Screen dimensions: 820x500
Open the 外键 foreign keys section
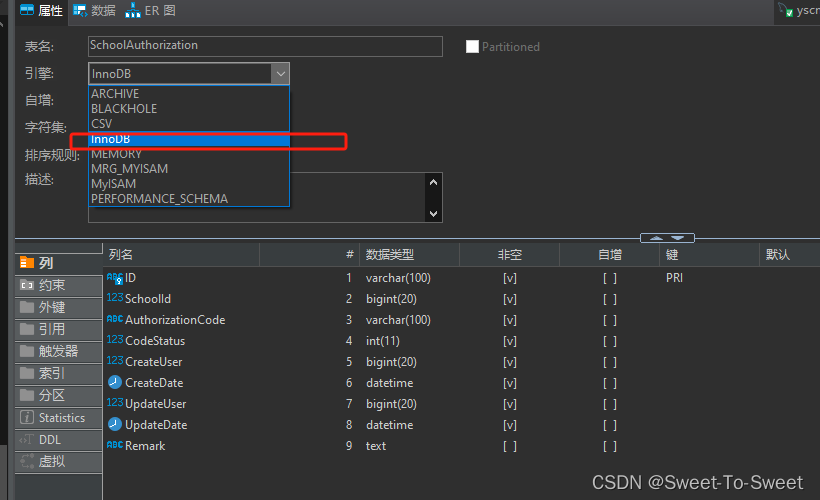coord(59,307)
